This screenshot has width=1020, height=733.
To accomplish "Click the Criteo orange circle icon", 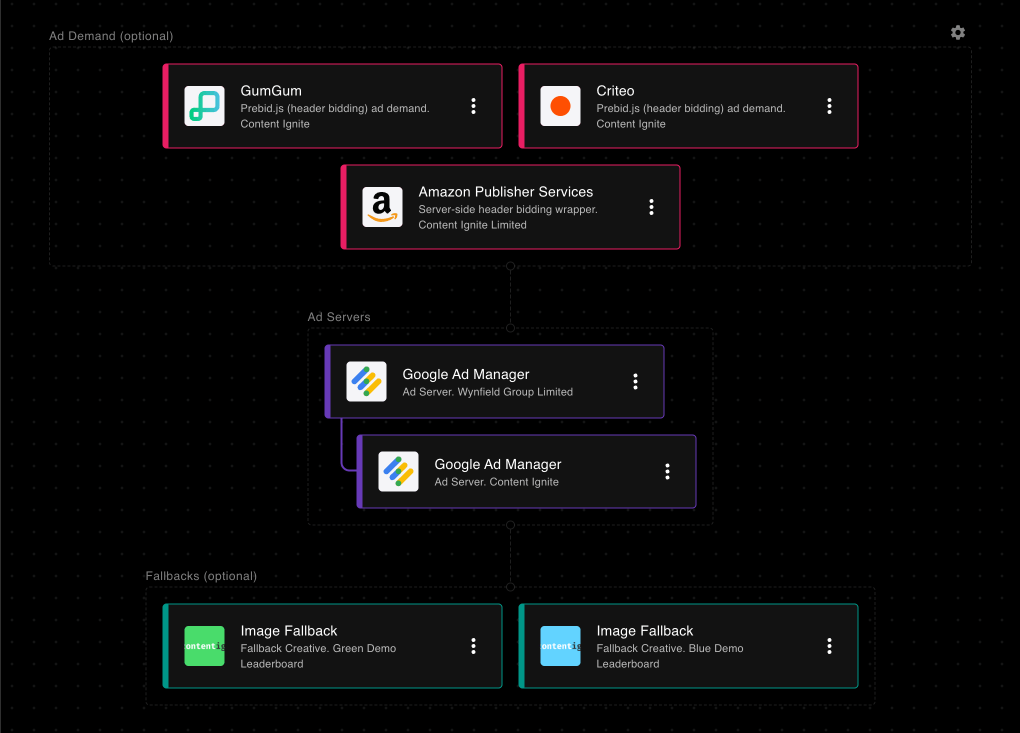I will (x=560, y=105).
